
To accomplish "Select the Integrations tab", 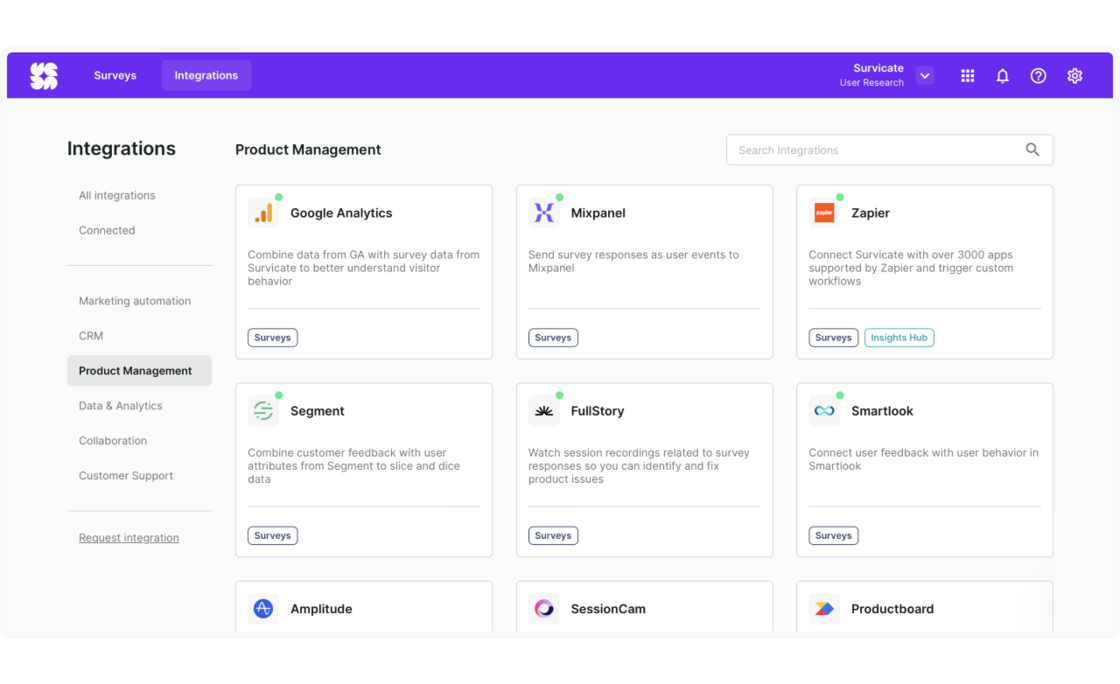I will 206,76.
